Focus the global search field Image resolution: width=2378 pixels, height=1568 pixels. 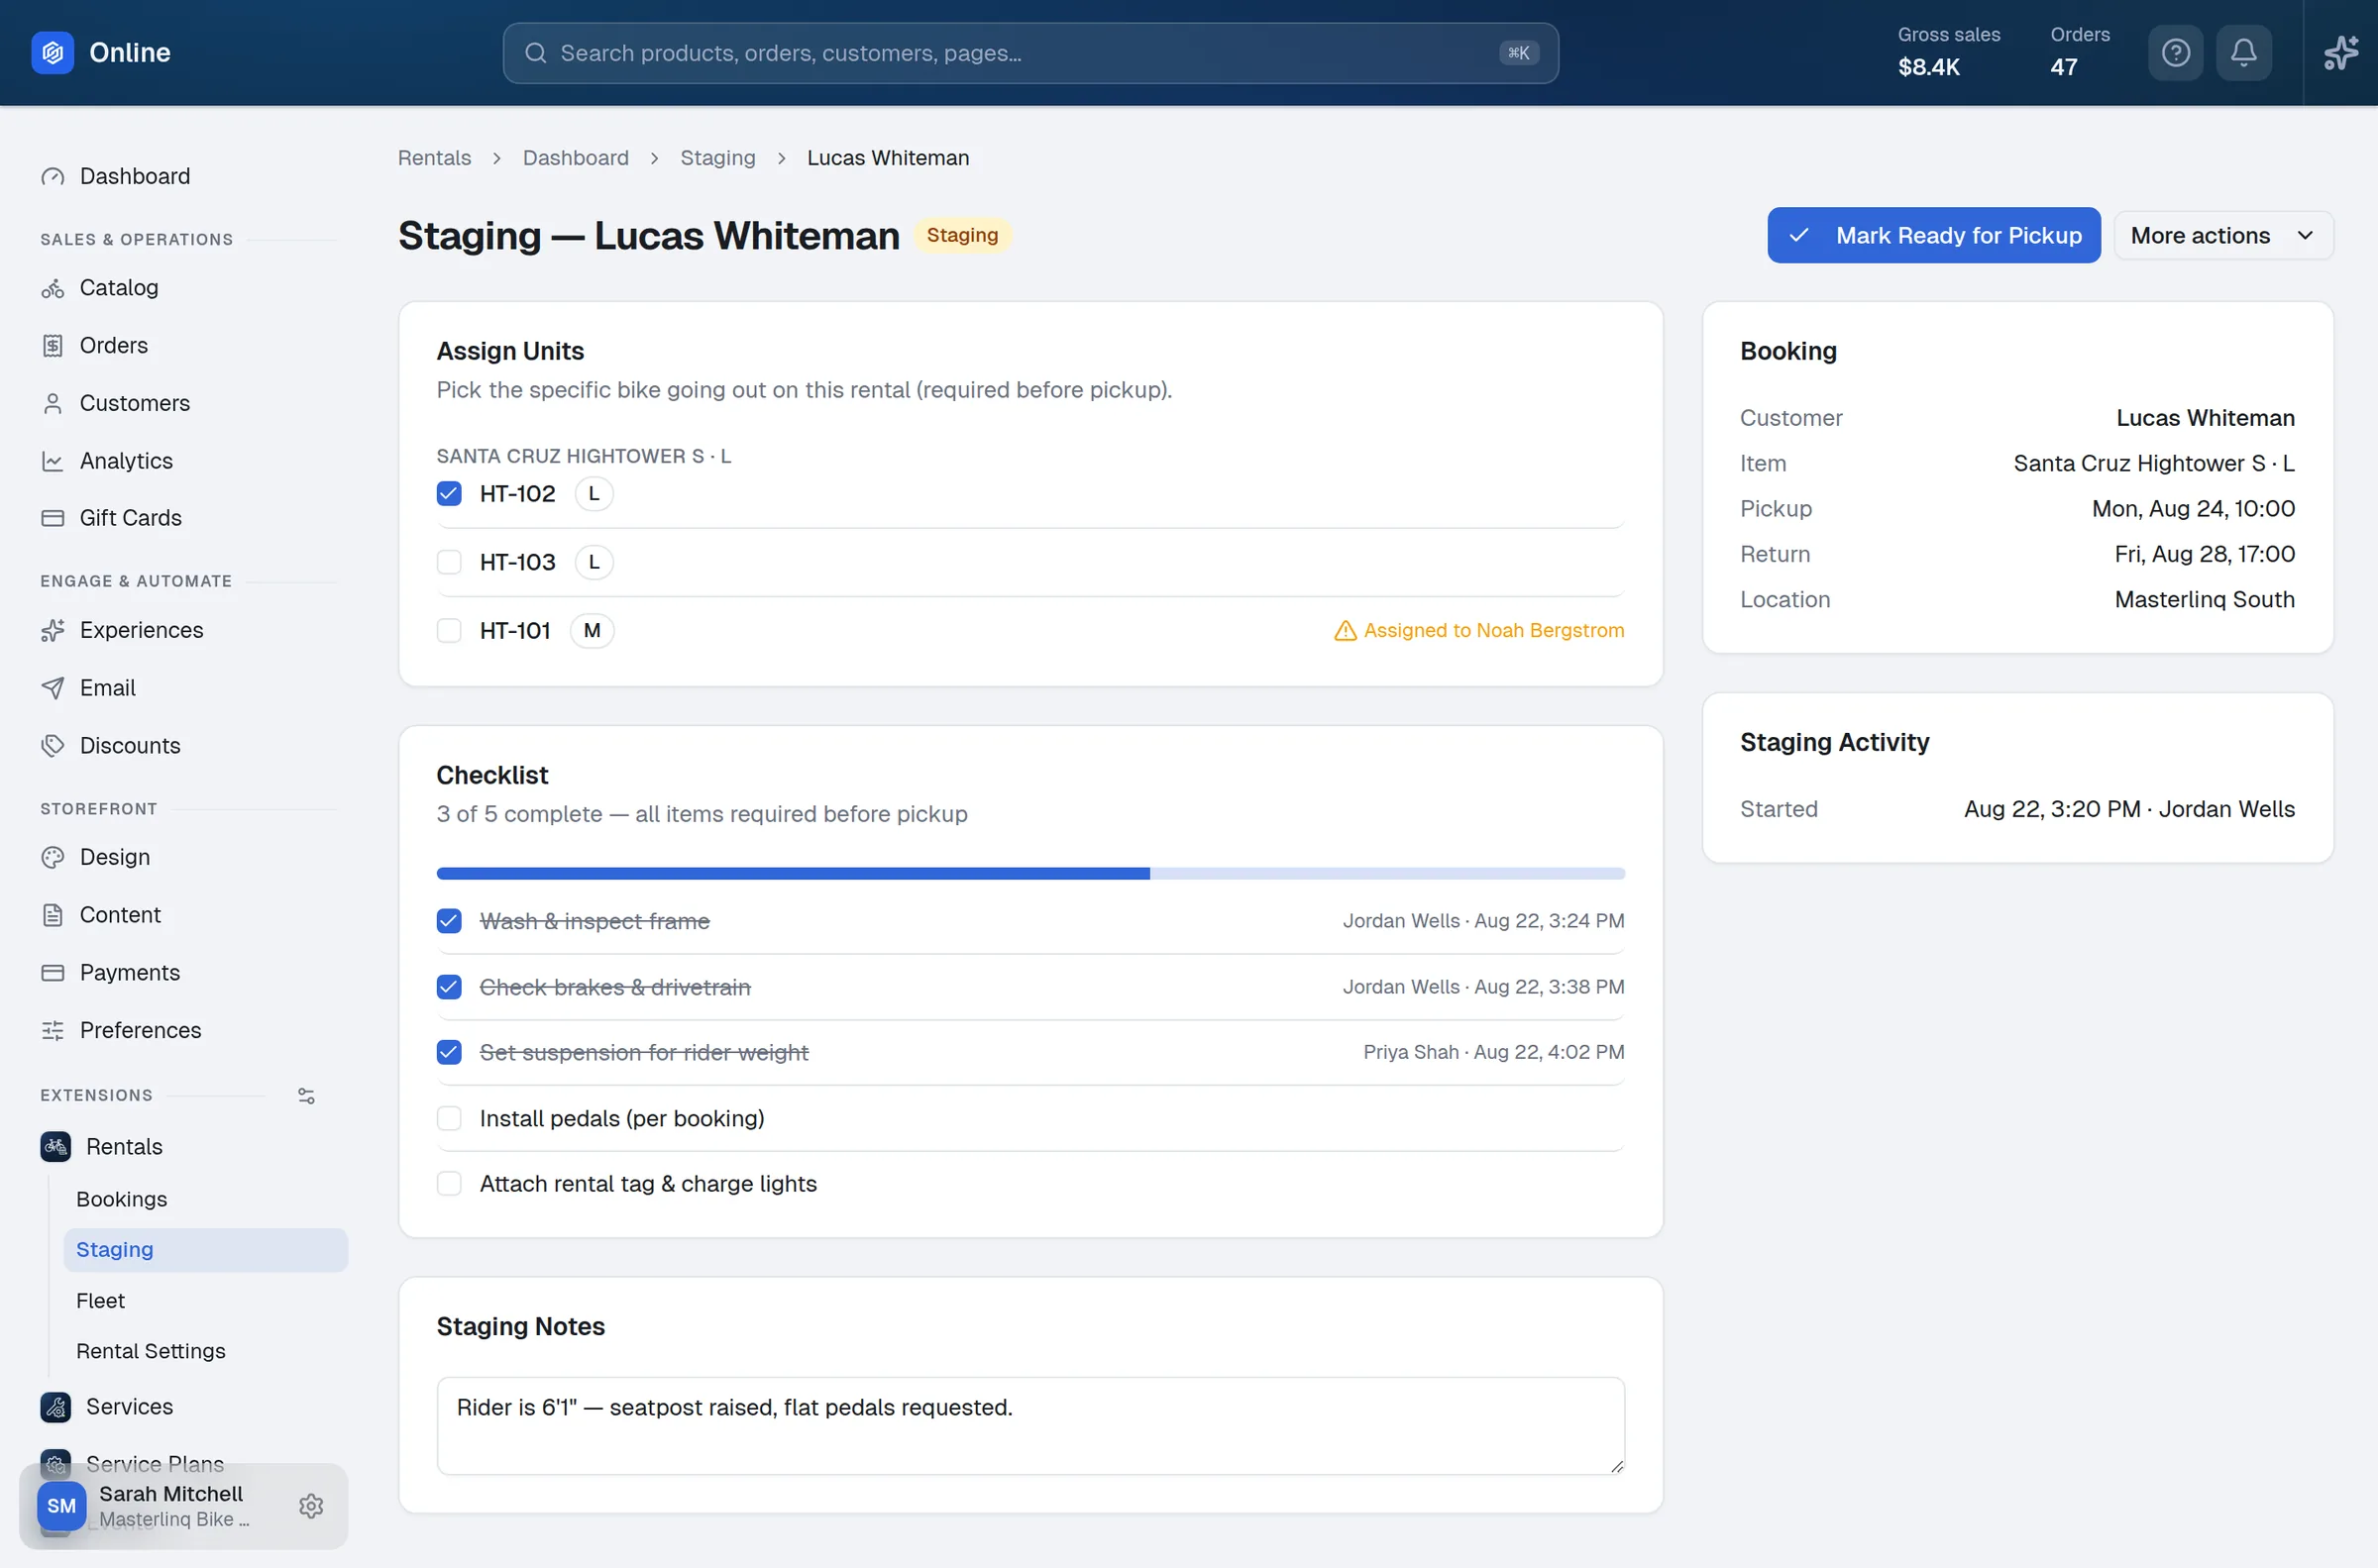1030,53
